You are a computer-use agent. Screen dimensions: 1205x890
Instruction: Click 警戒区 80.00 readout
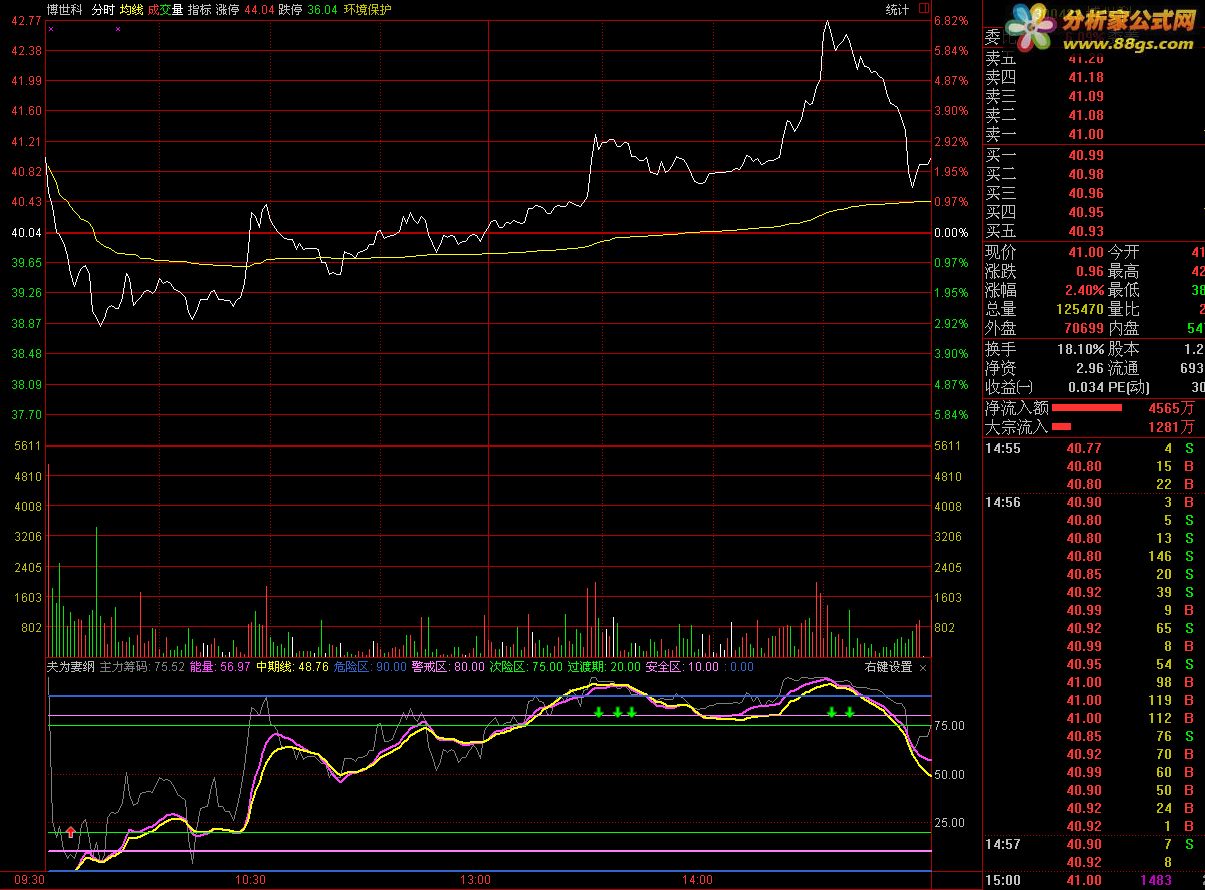(447, 667)
